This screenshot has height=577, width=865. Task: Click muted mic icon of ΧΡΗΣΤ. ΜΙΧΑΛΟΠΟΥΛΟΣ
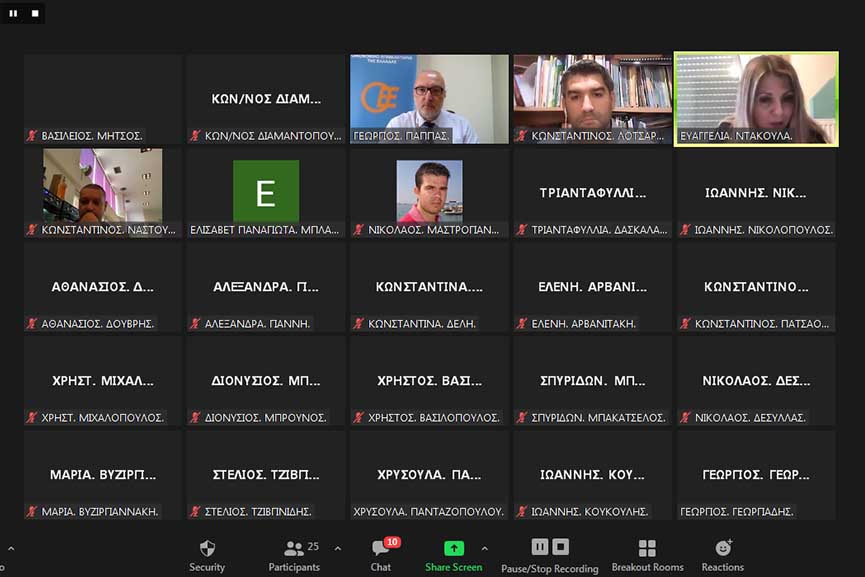pyautogui.click(x=31, y=418)
